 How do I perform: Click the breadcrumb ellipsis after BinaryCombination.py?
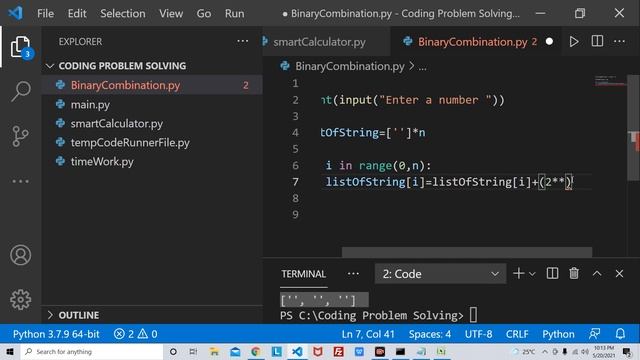(x=422, y=67)
